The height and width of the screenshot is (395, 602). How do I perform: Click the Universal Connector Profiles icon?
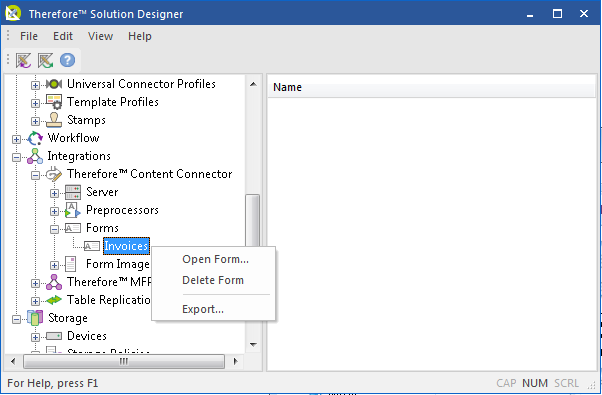[x=54, y=84]
